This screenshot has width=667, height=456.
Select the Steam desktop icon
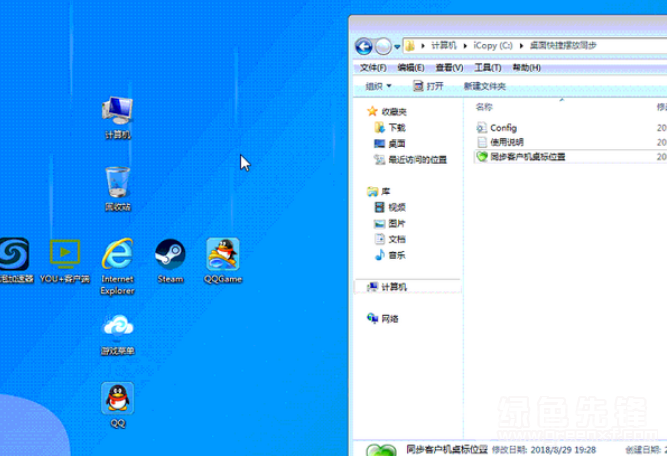(x=170, y=260)
